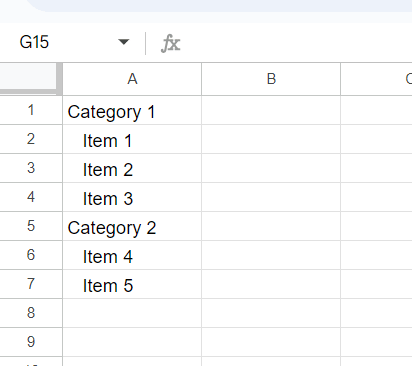Select column B header
This screenshot has width=412, height=366.
click(x=271, y=79)
